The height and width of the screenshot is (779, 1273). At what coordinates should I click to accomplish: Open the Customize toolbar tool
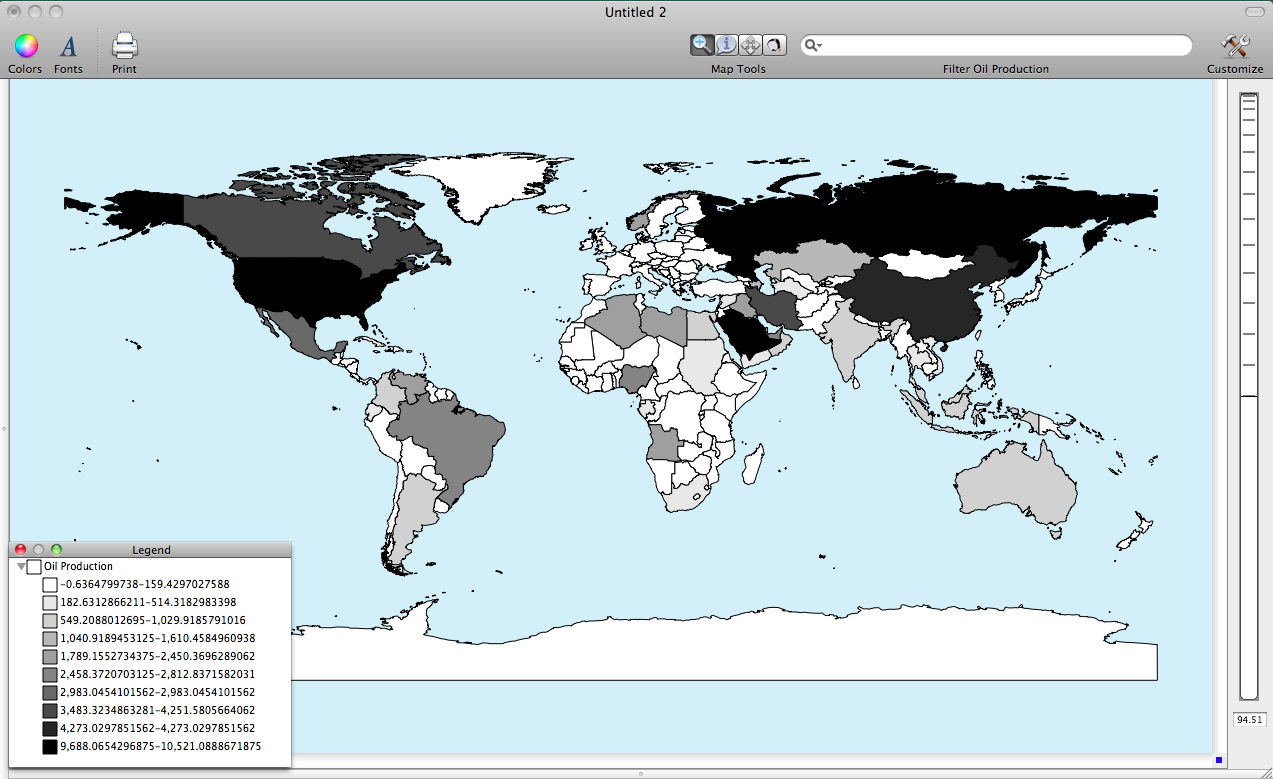click(x=1235, y=46)
